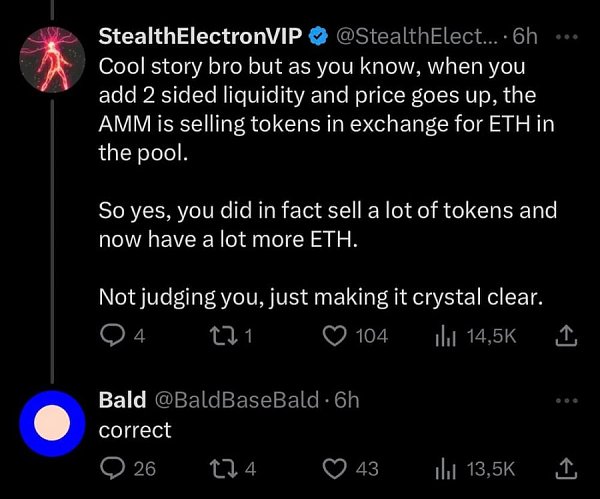This screenshot has width=600, height=499.
Task: Open more options on StealthElectronVIP's tweet
Action: pos(566,37)
